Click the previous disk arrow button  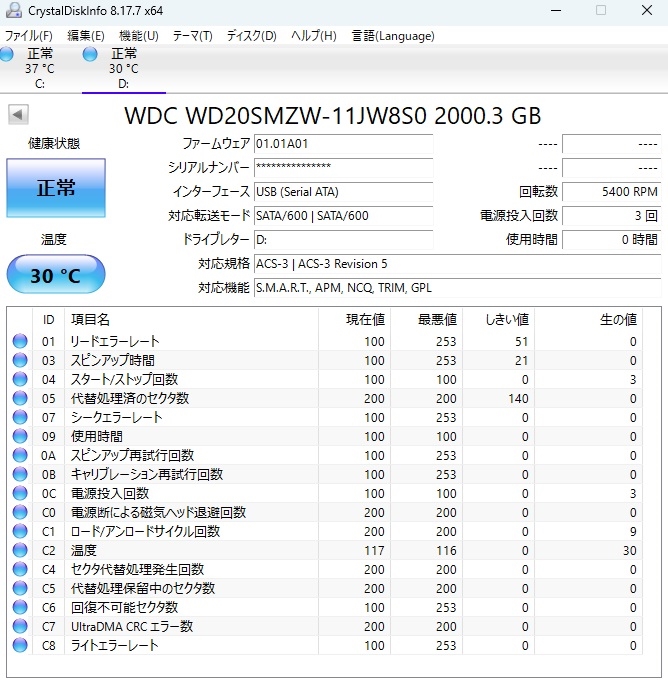pyautogui.click(x=18, y=115)
